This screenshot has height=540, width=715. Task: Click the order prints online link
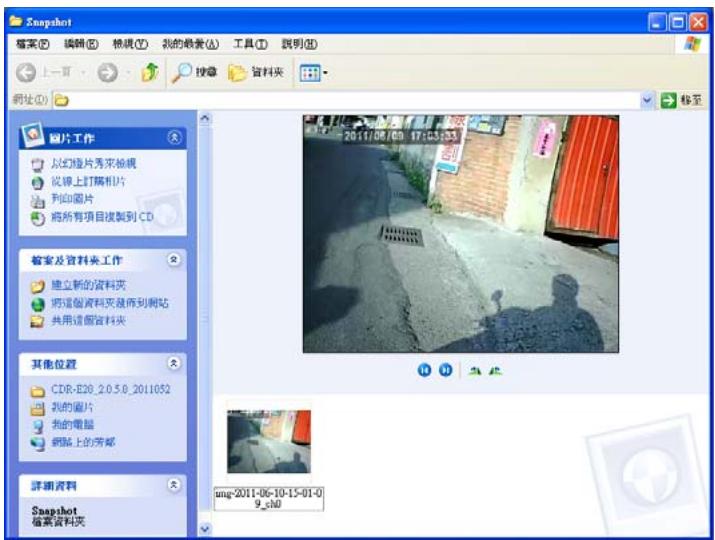point(88,181)
